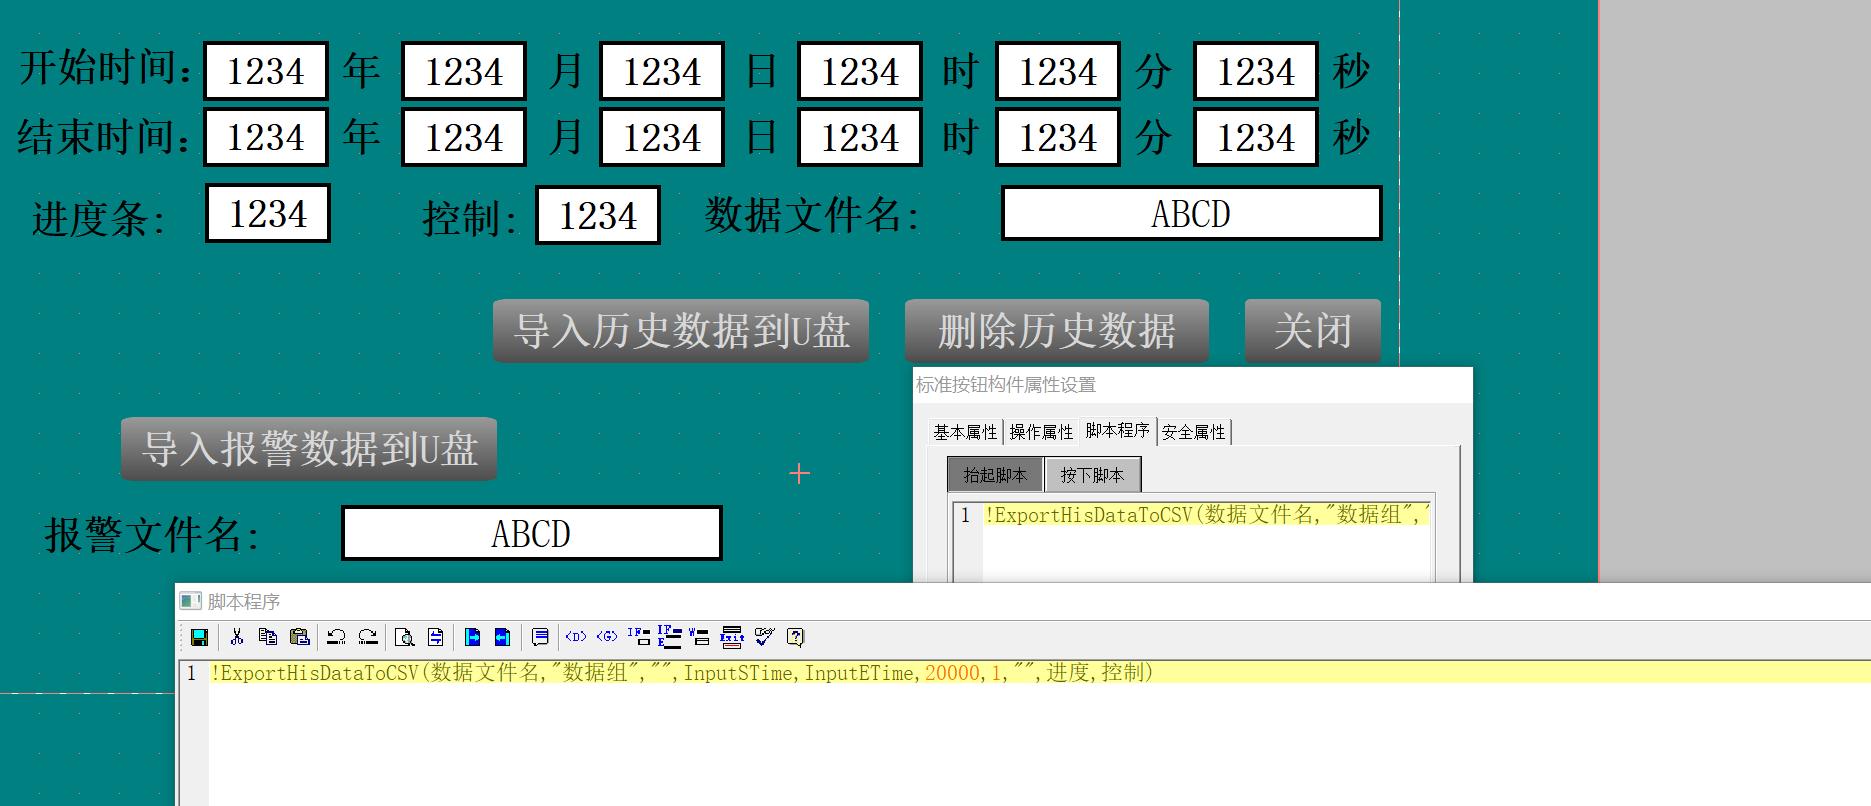
Task: Select the start time year input box
Action: 266,71
